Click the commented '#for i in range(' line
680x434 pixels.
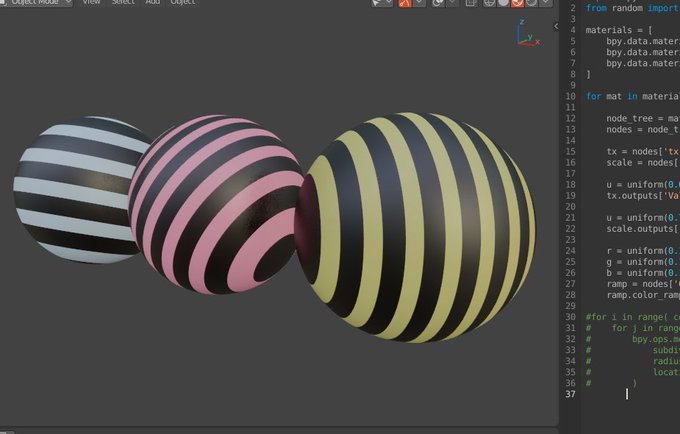tap(632, 317)
